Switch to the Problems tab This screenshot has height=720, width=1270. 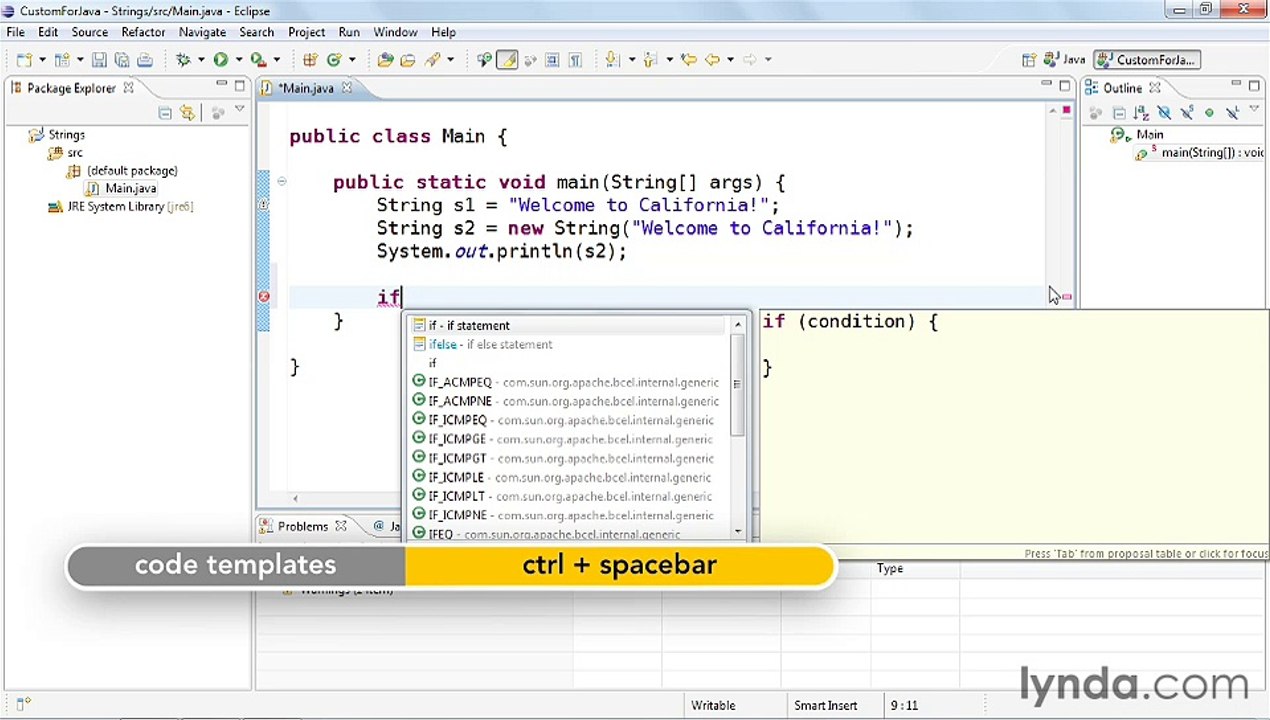[x=302, y=526]
